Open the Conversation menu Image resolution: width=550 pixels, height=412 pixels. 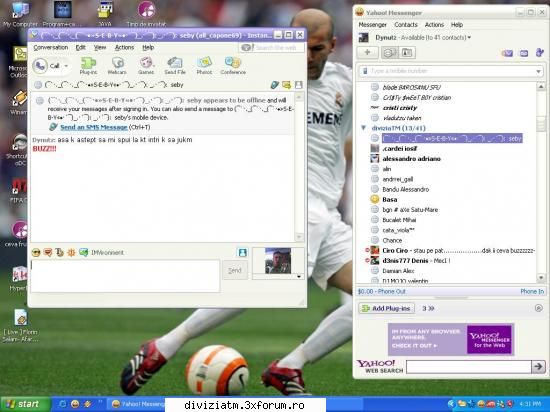(x=51, y=47)
